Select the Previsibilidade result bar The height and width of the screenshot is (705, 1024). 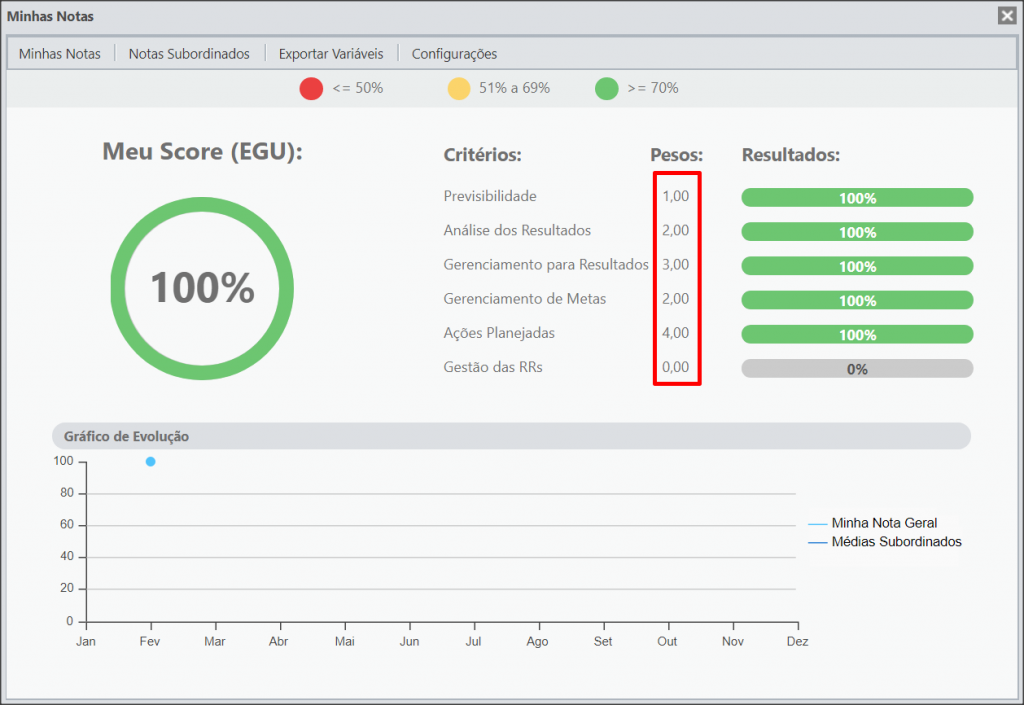857,198
